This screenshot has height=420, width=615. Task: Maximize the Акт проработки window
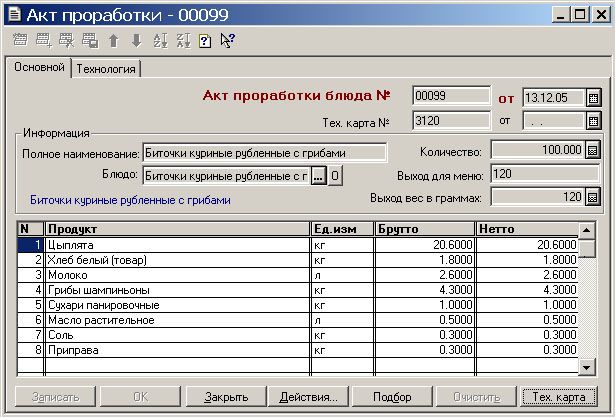[x=580, y=15]
